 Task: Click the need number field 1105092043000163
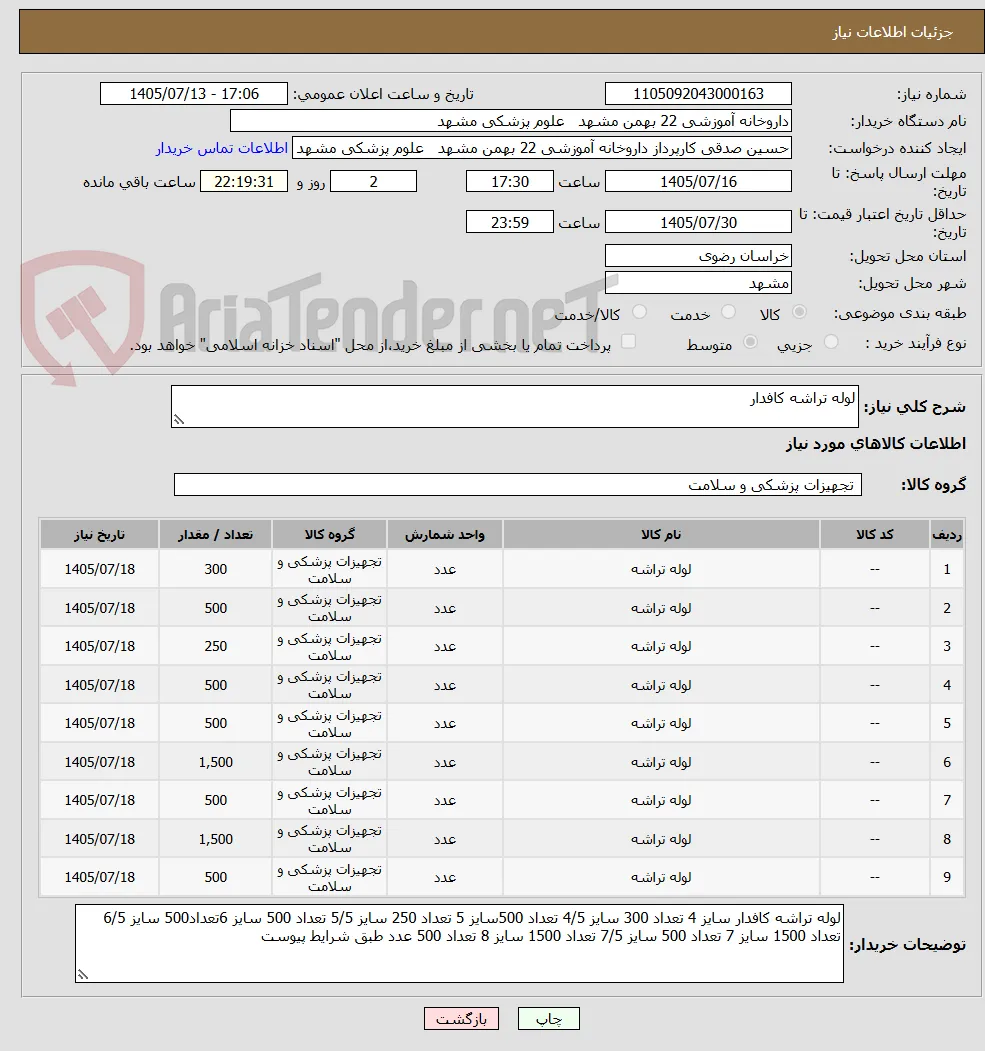[x=698, y=94]
